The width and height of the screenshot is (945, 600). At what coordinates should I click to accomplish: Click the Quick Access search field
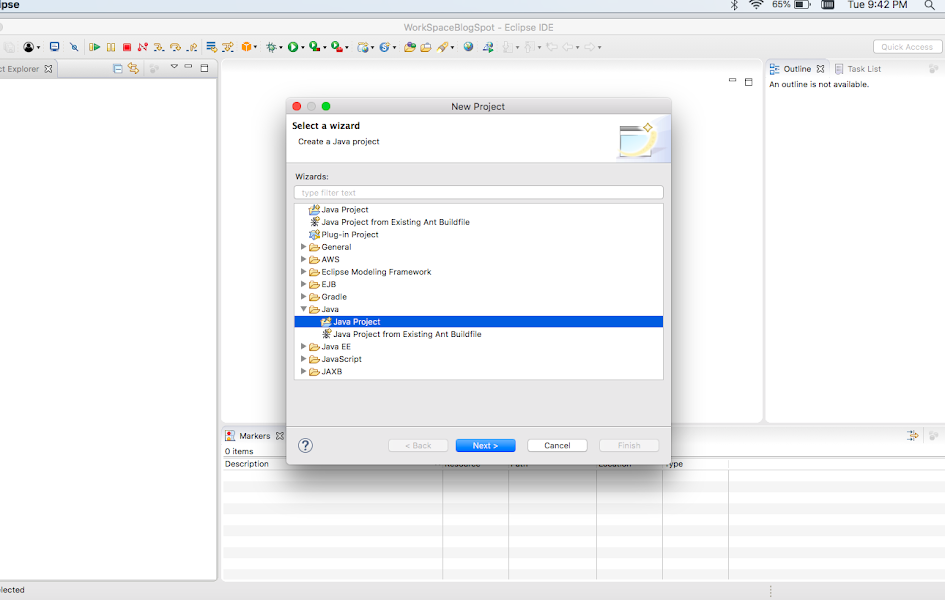click(906, 47)
